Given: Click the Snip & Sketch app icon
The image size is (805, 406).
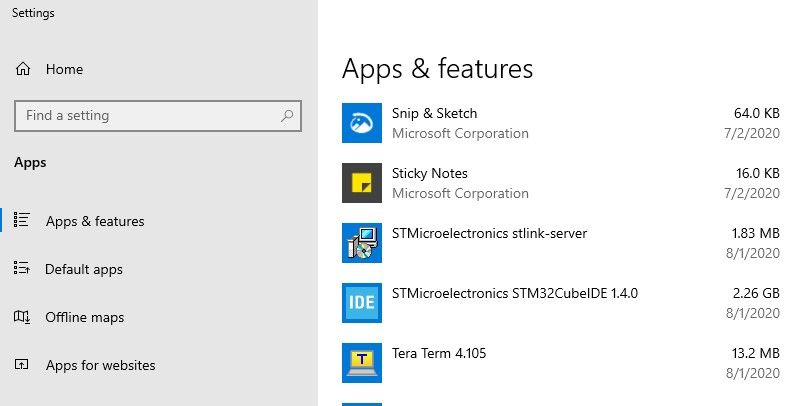Looking at the screenshot, I should pyautogui.click(x=362, y=123).
